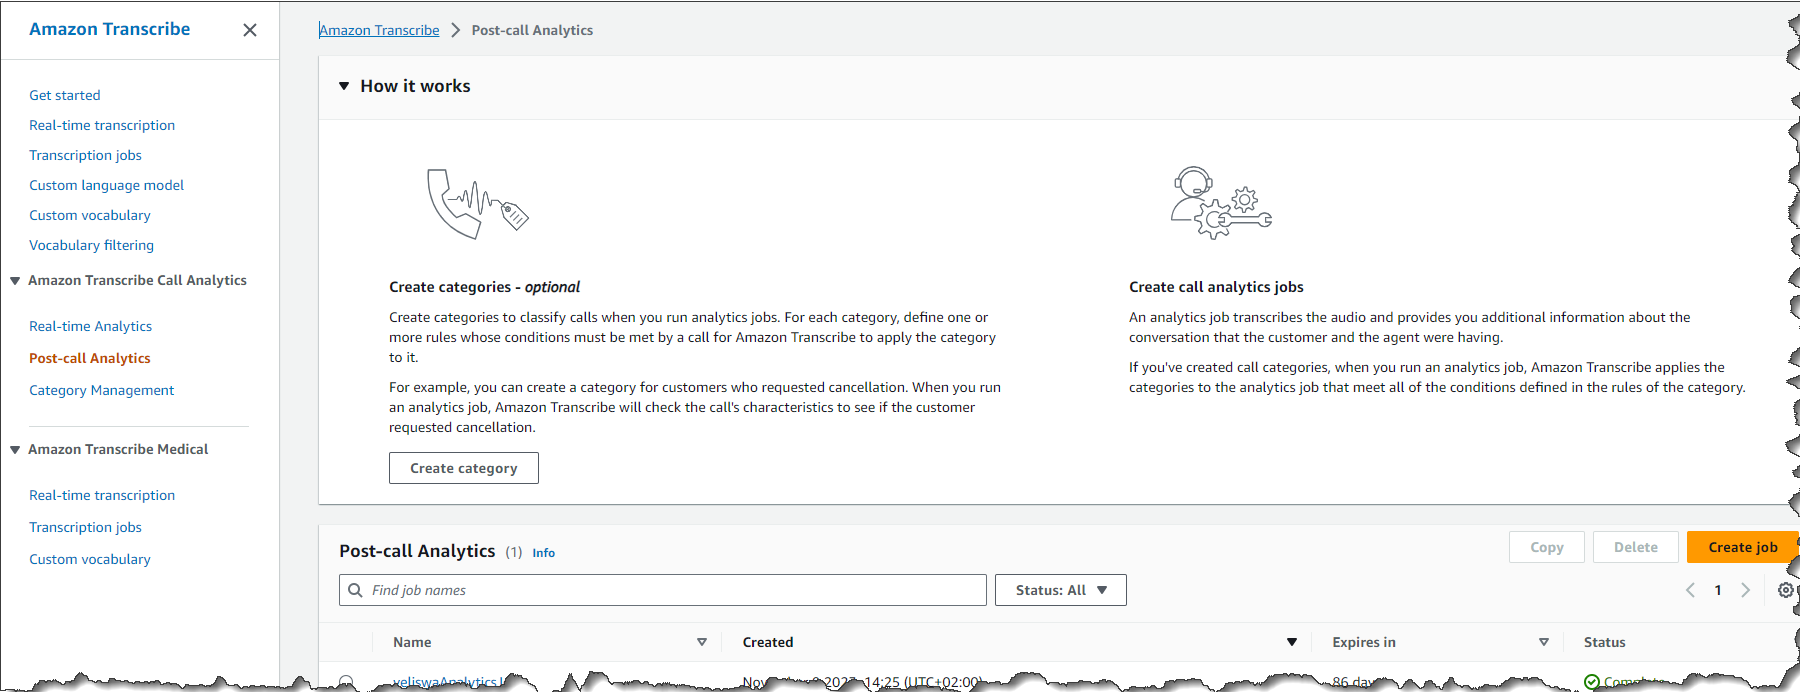The image size is (1800, 694).
Task: Open Medical Real-time transcription
Action: point(102,495)
